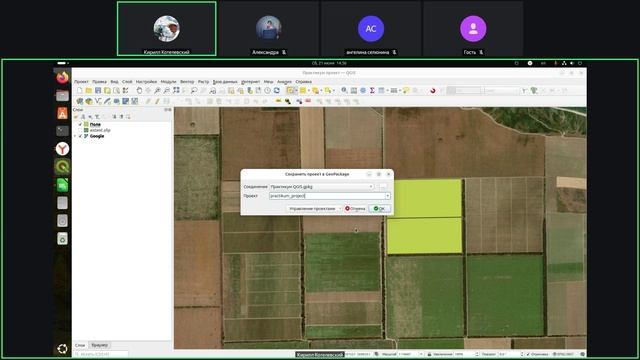Click the Statistical Summary sigma icon
The image size is (640, 360).
(372, 91)
